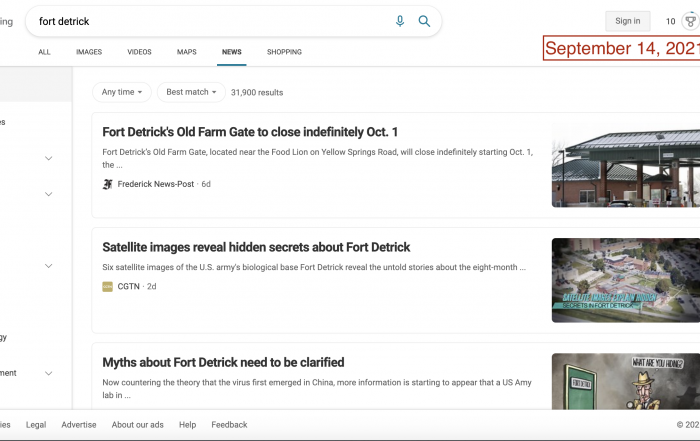Click the Feedback footer link
This screenshot has height=441, width=700.
[229, 424]
